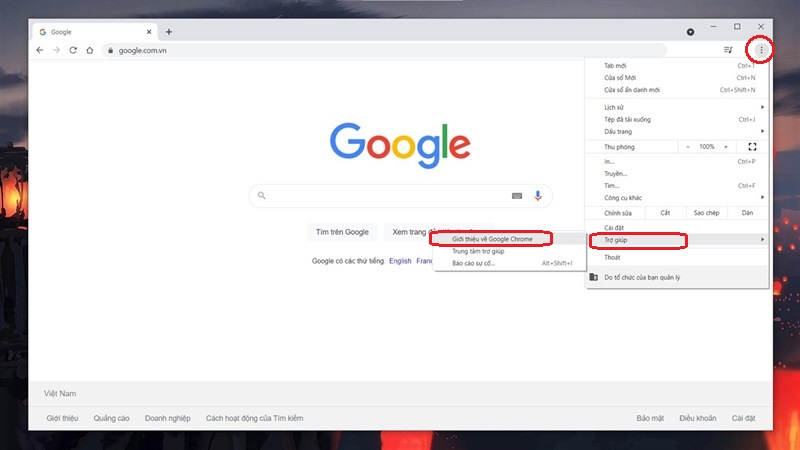Select 'Tab mới' menu item
This screenshot has height=450, width=800.
coord(677,65)
